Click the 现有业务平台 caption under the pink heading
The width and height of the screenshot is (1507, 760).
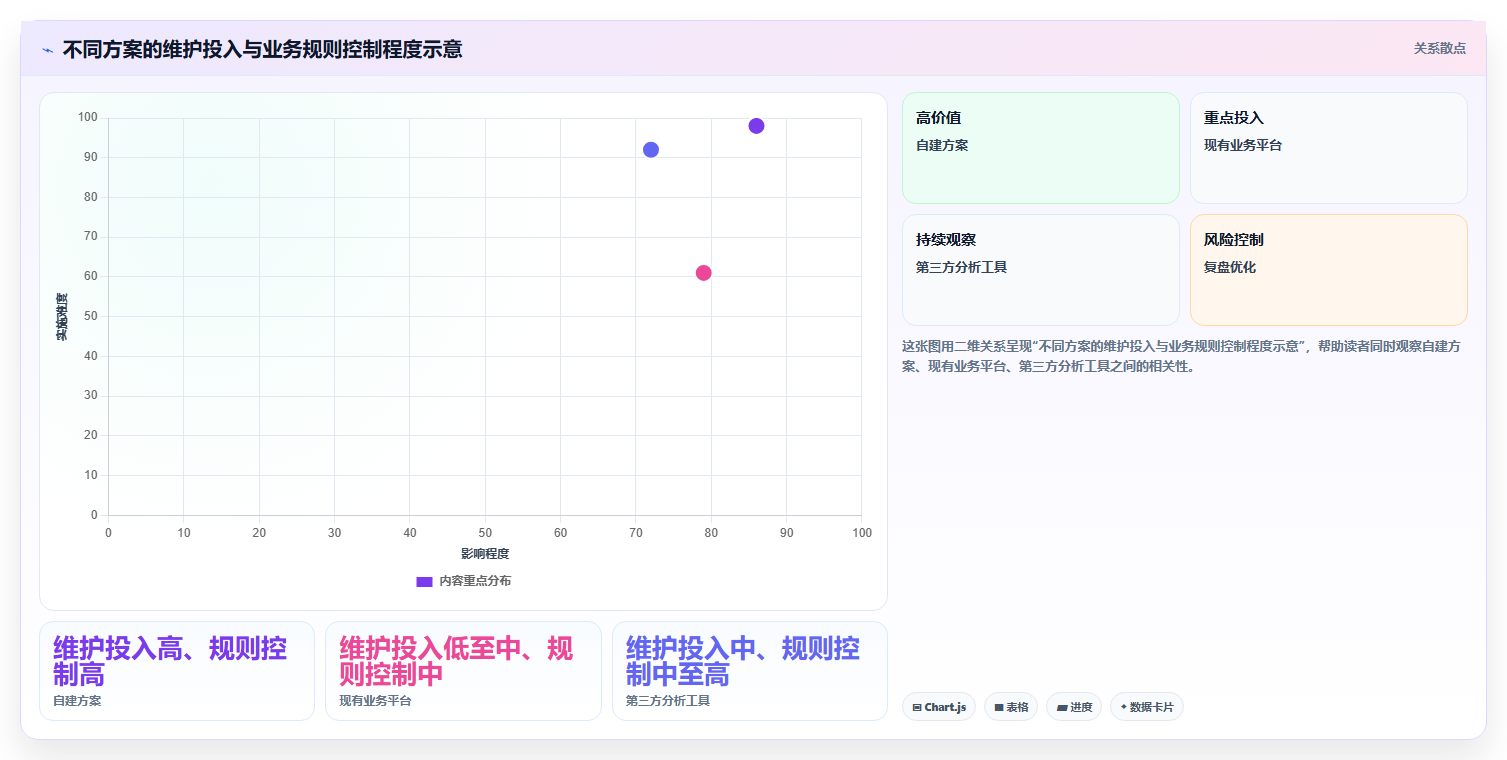(375, 701)
